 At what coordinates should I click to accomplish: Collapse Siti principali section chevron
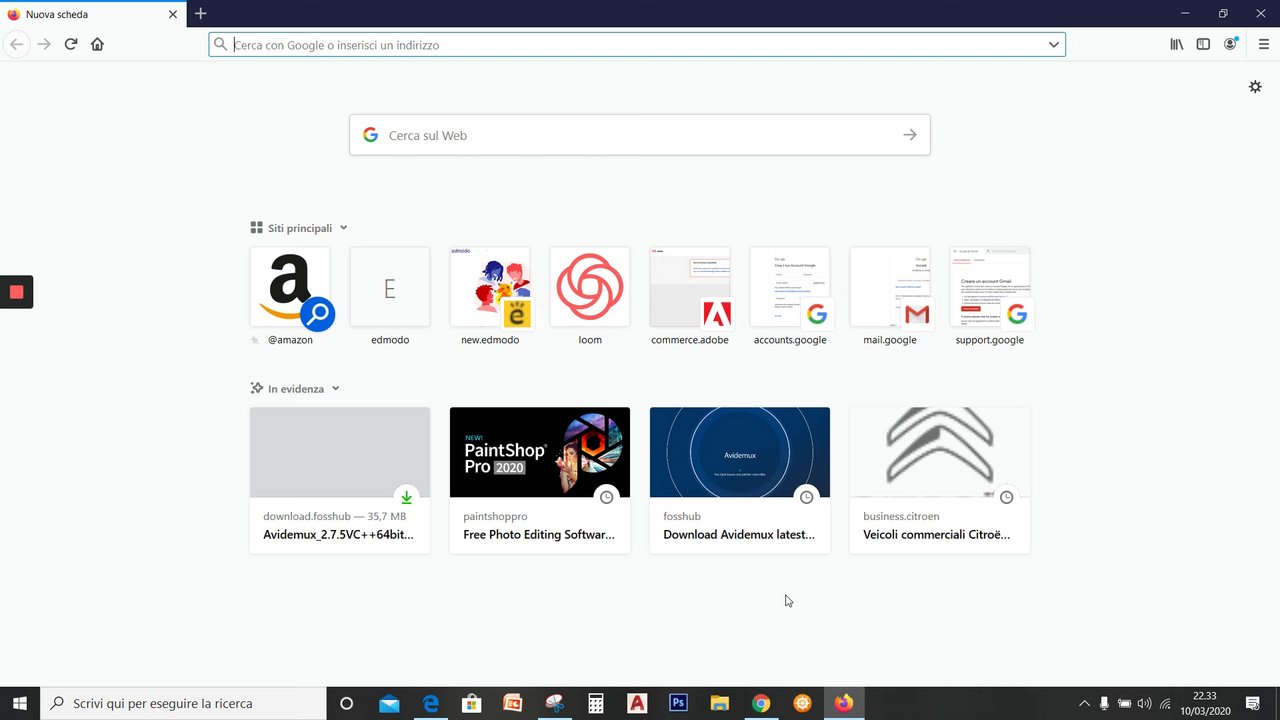tap(343, 228)
